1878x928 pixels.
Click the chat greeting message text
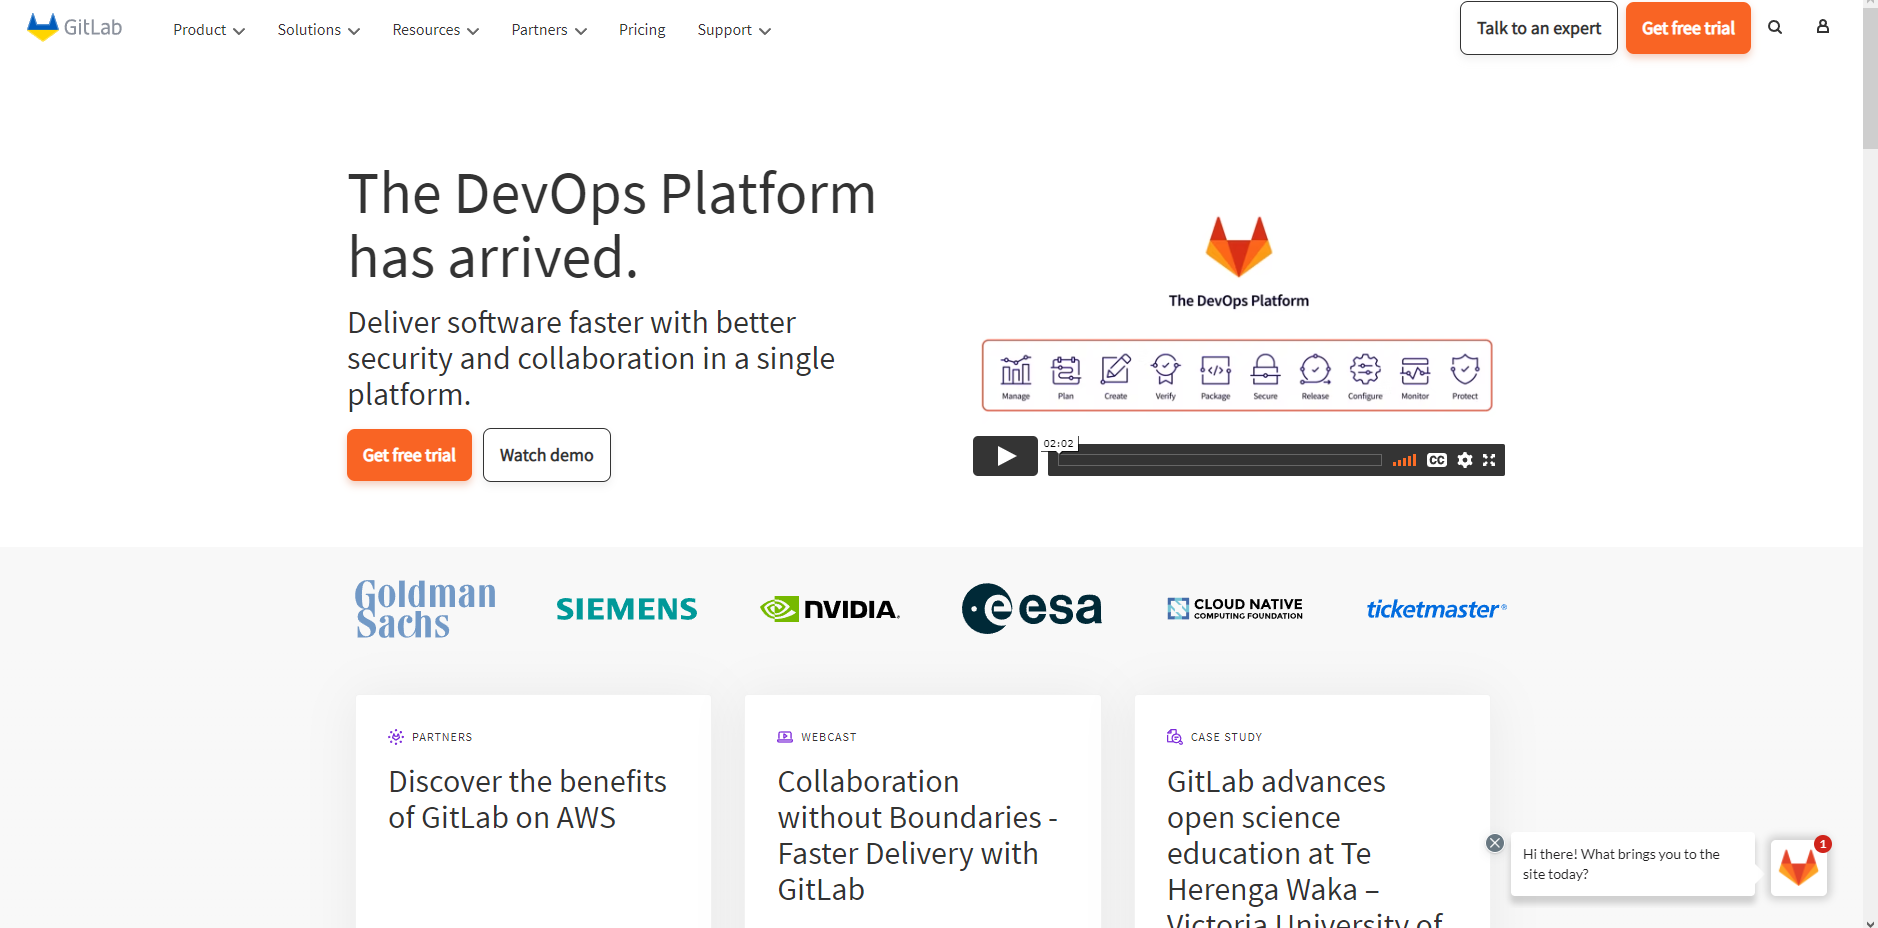(1621, 864)
